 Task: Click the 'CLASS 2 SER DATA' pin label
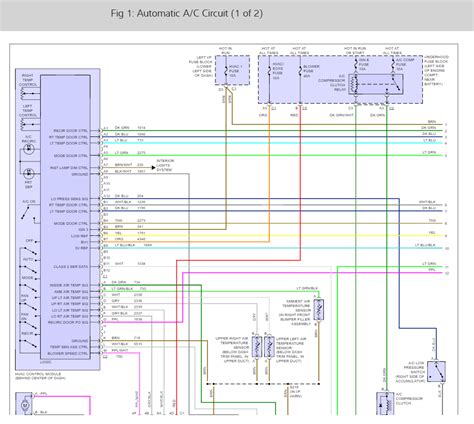click(x=71, y=267)
